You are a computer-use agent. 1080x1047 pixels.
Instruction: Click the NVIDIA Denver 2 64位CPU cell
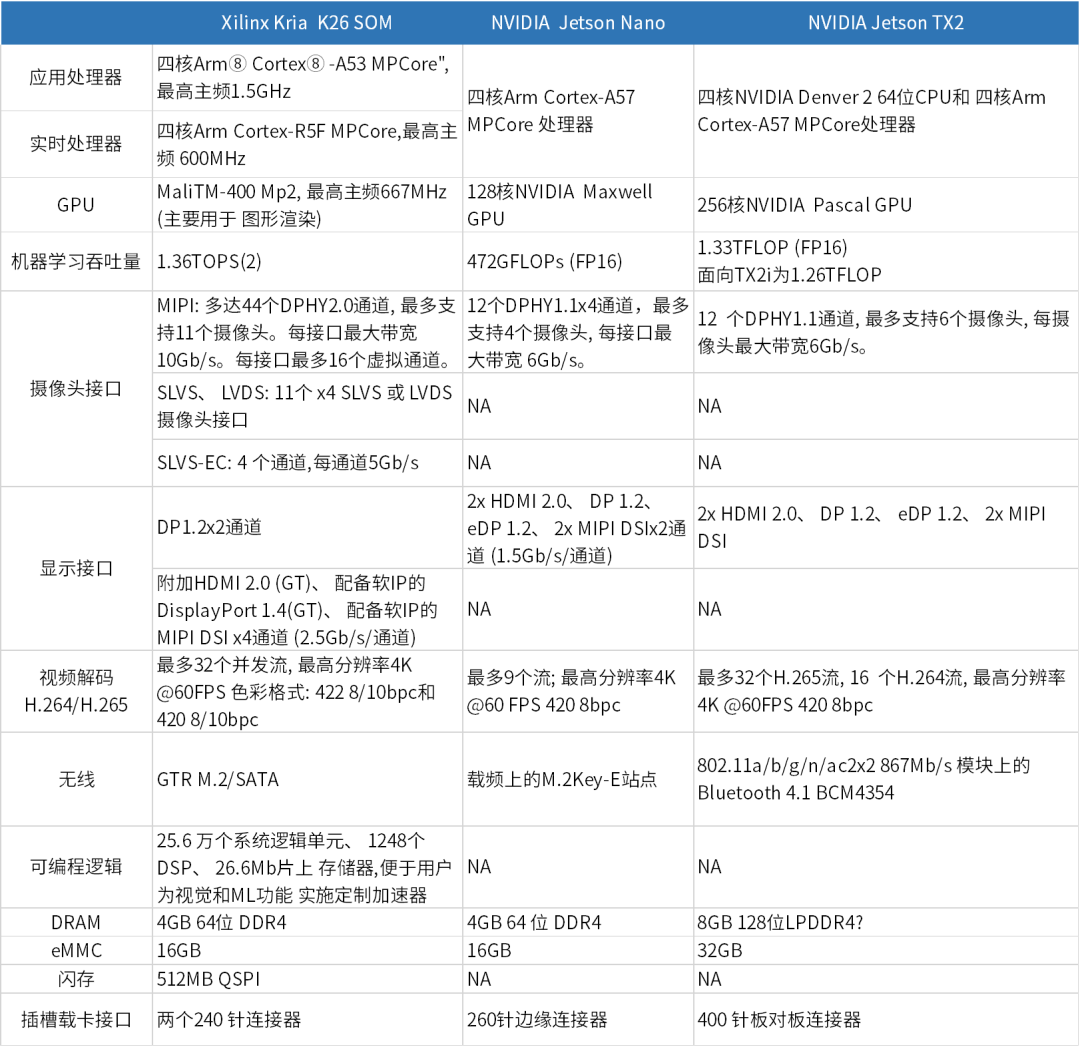886,111
